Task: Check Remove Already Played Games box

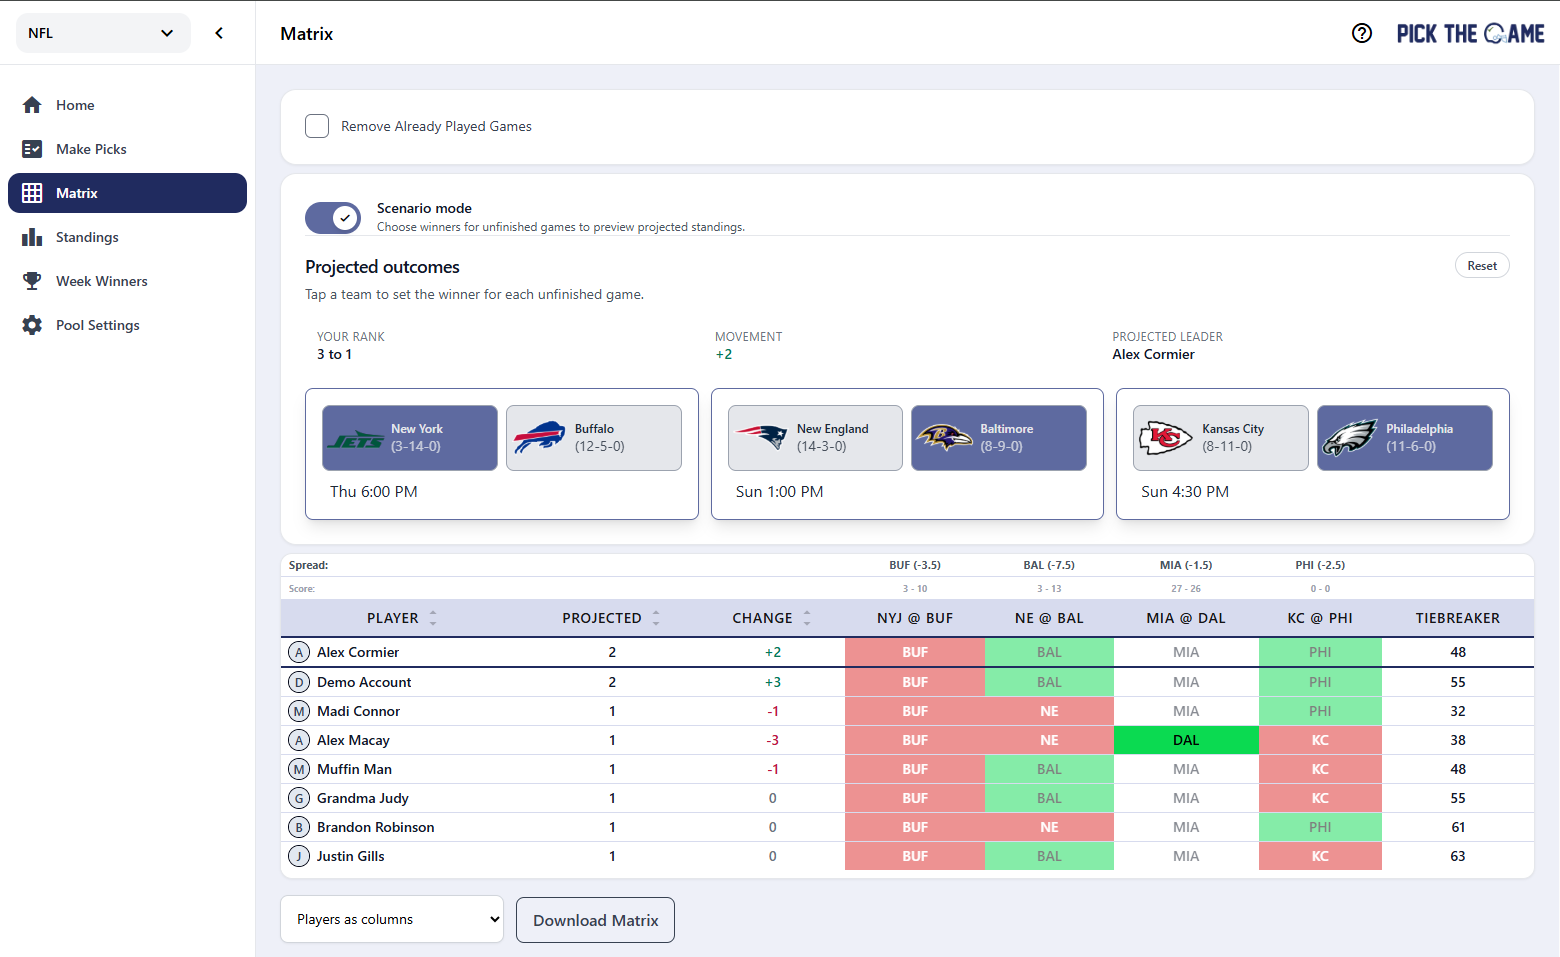Action: (317, 126)
